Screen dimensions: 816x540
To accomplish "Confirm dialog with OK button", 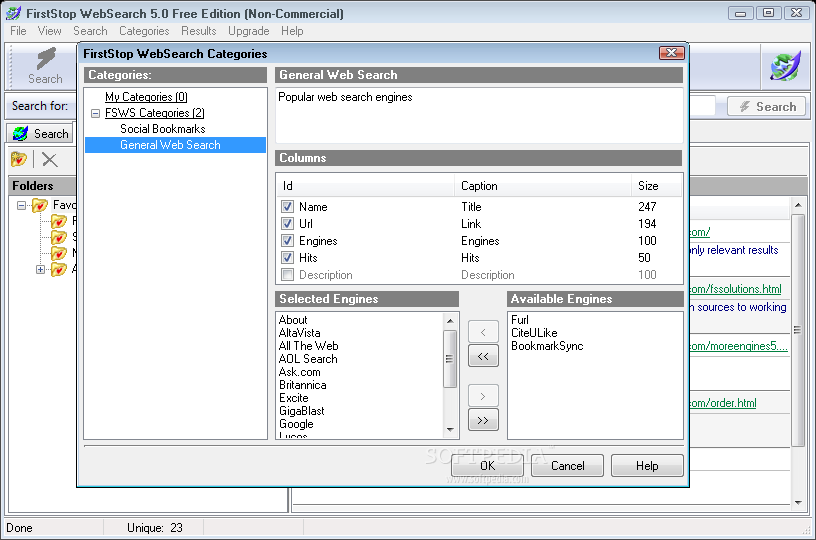I will click(x=487, y=466).
